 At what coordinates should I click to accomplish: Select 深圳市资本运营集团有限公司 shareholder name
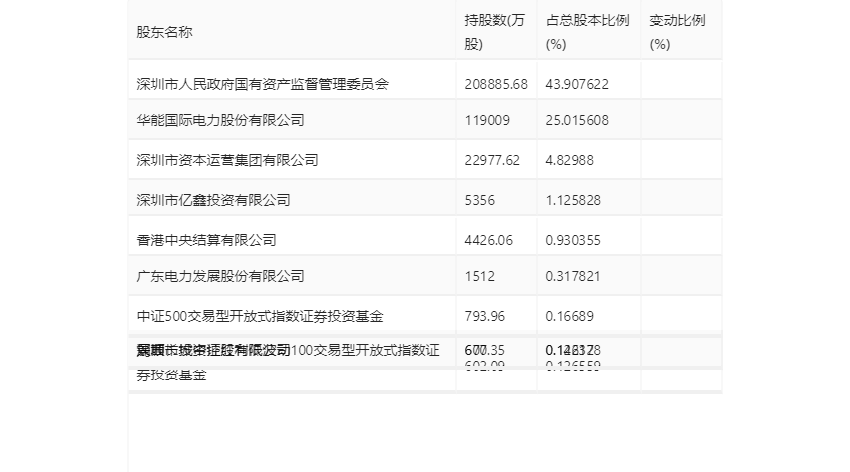[227, 160]
